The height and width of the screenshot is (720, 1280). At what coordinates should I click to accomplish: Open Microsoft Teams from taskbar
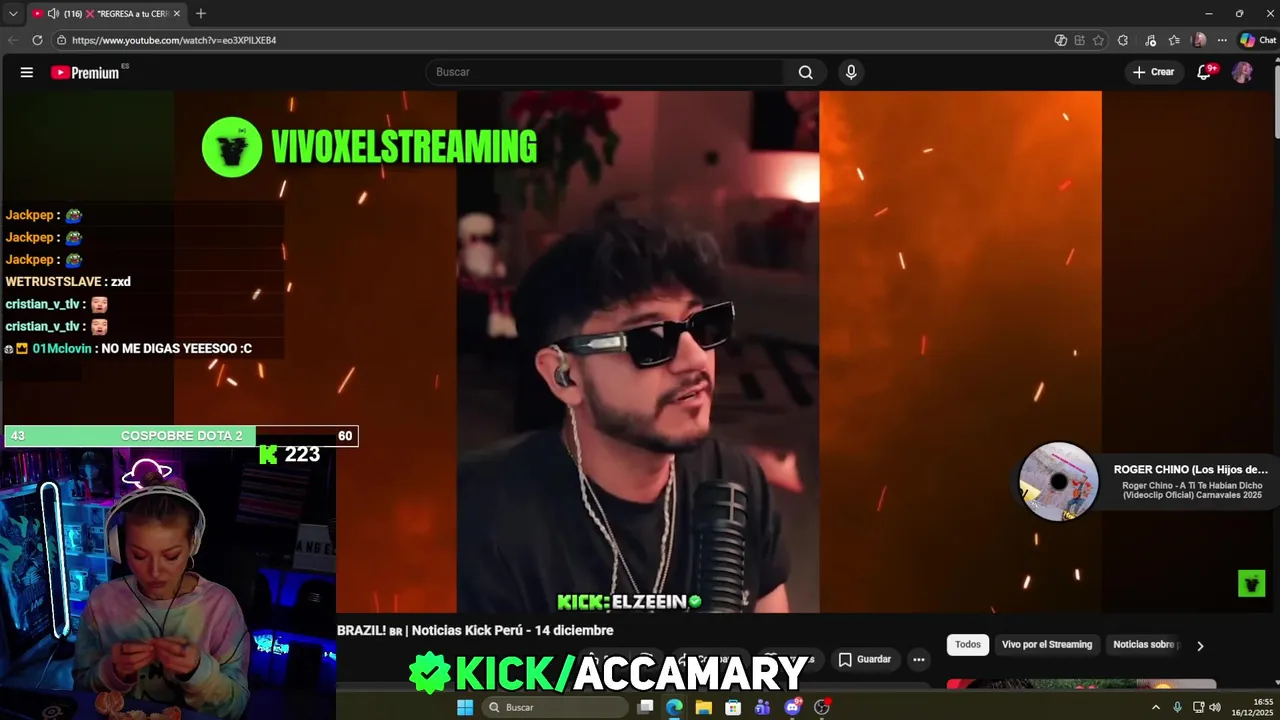763,707
